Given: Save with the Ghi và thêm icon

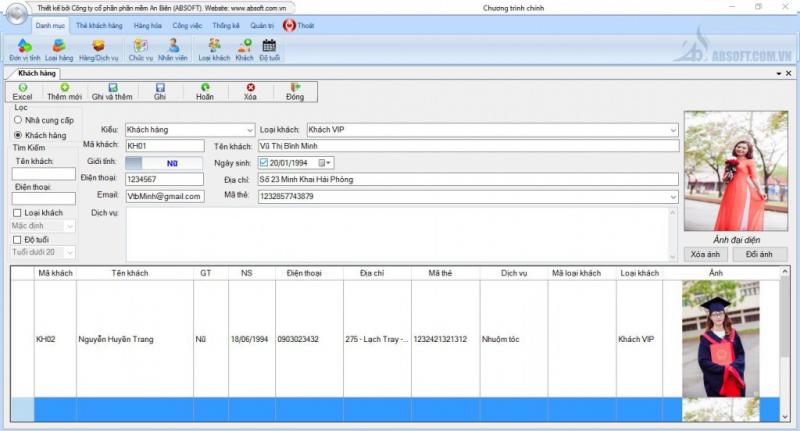Looking at the screenshot, I should coord(112,92).
